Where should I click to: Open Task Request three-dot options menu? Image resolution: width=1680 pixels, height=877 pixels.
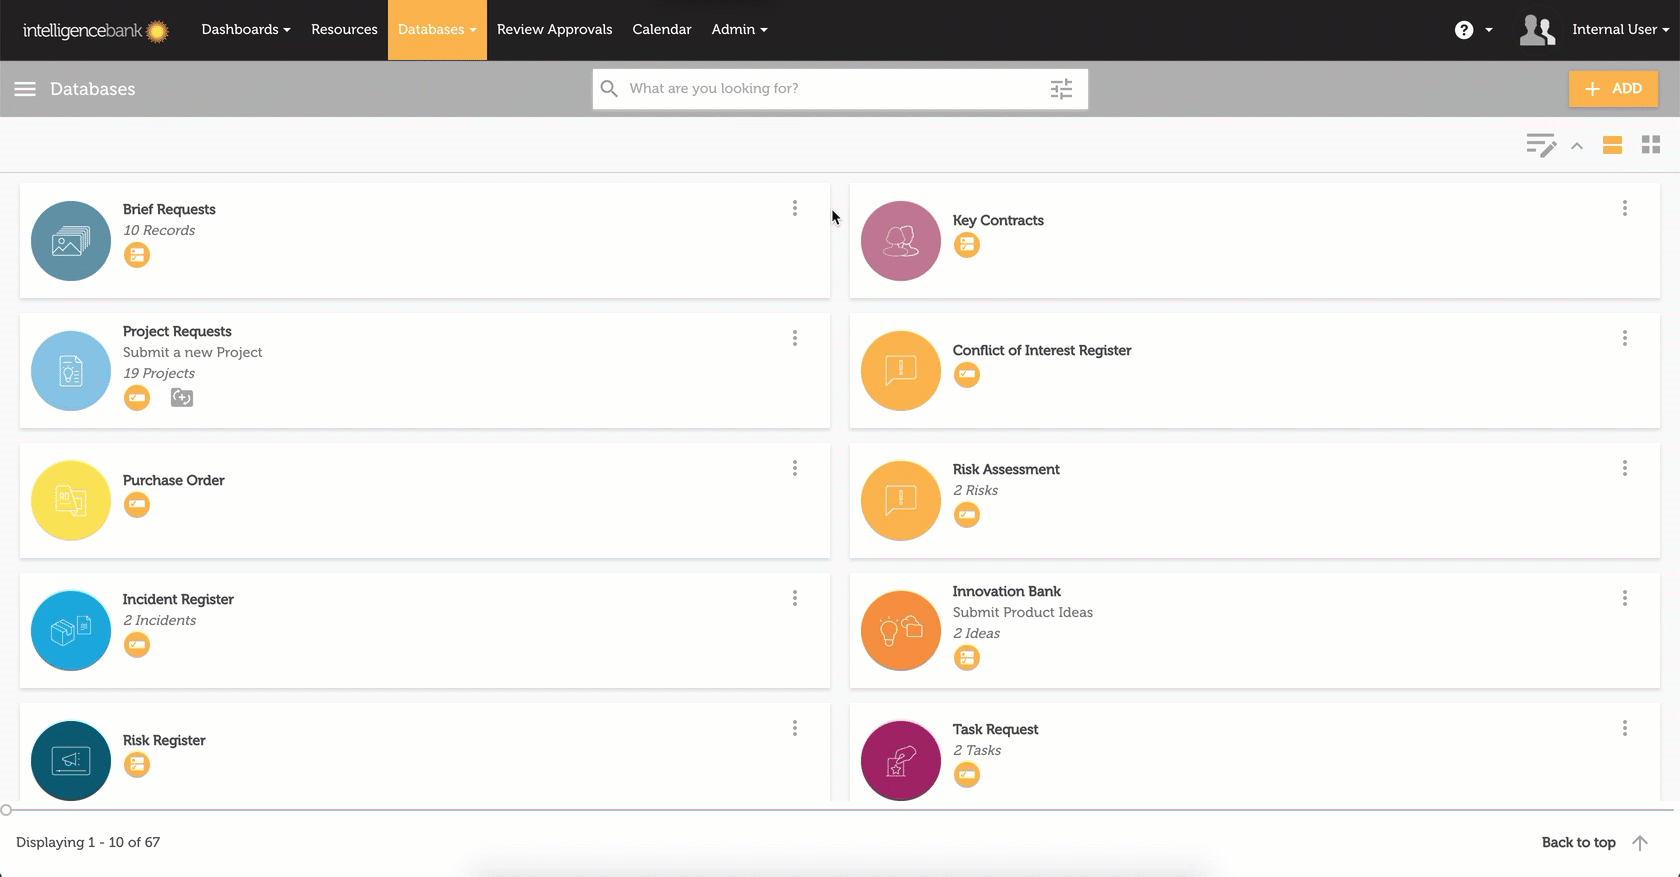coord(1624,728)
